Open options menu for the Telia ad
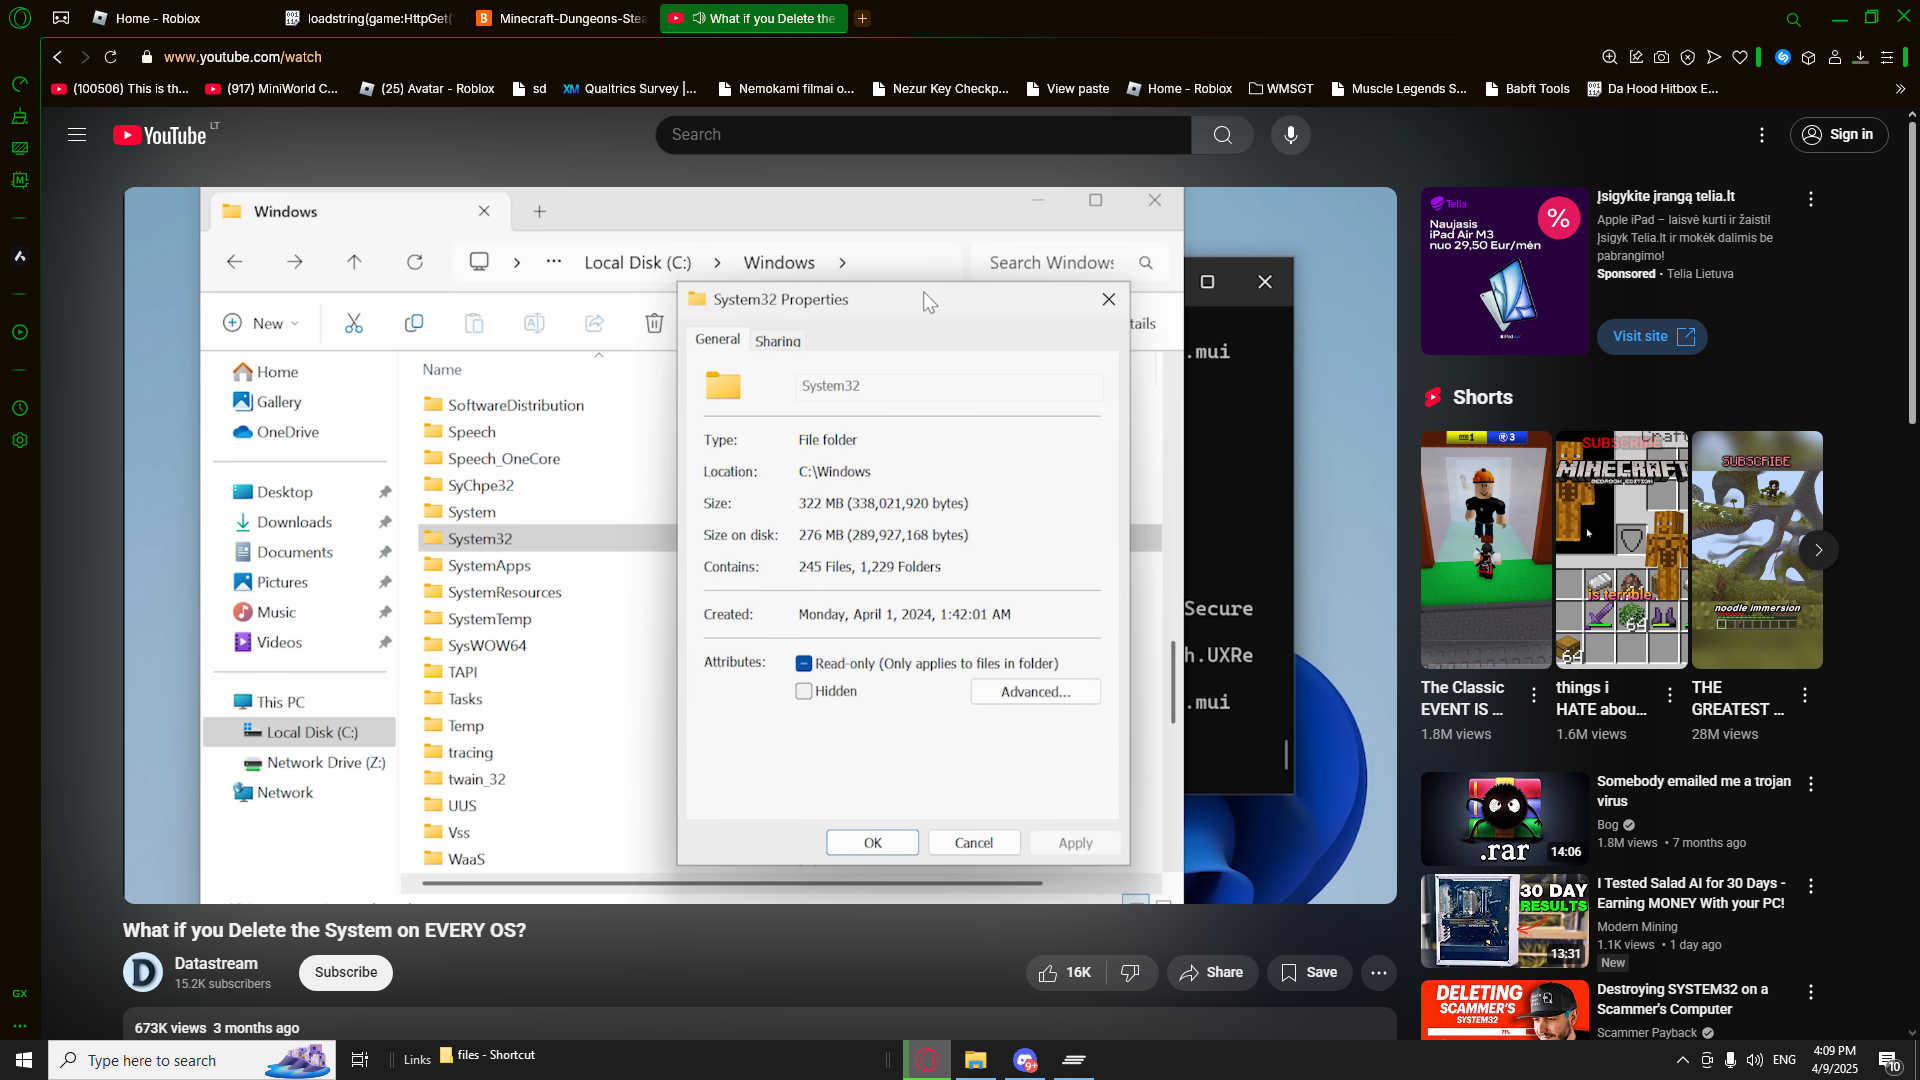The image size is (1920, 1080). click(x=1811, y=199)
